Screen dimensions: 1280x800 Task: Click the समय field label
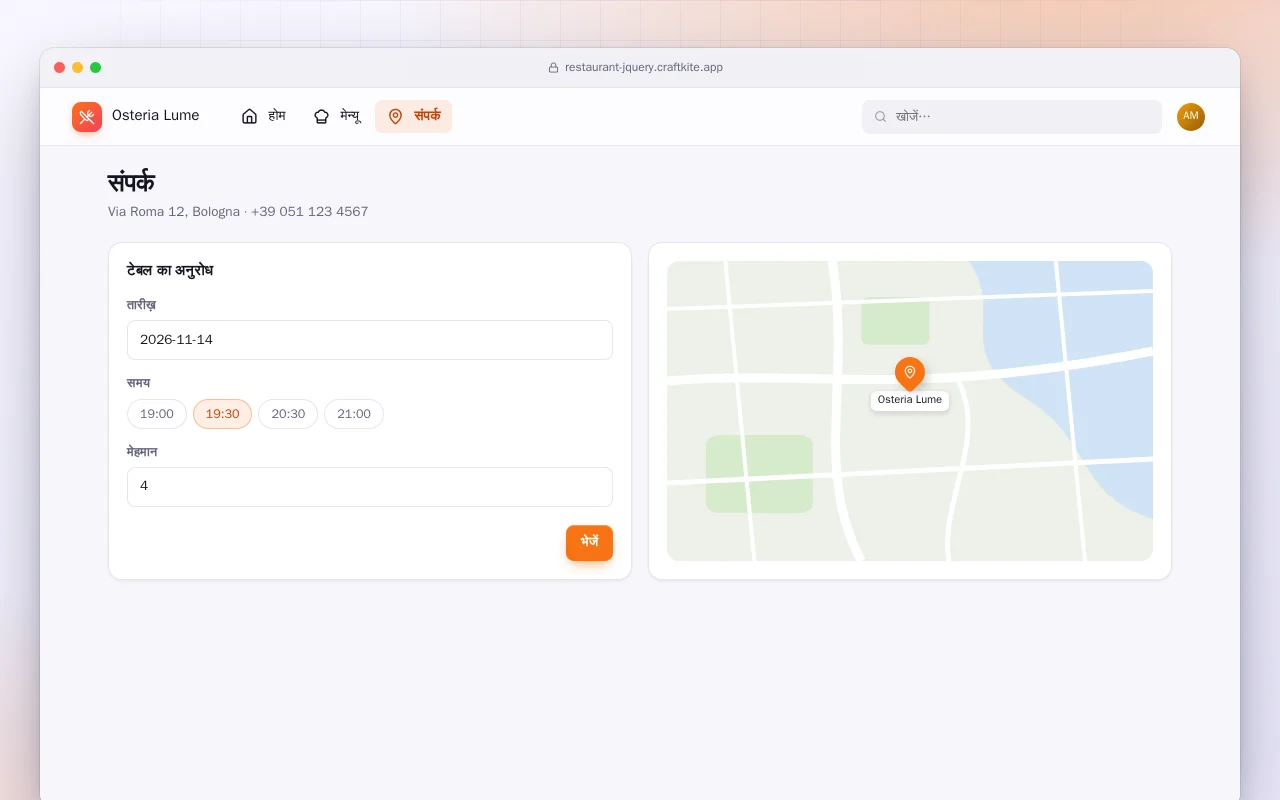click(138, 383)
